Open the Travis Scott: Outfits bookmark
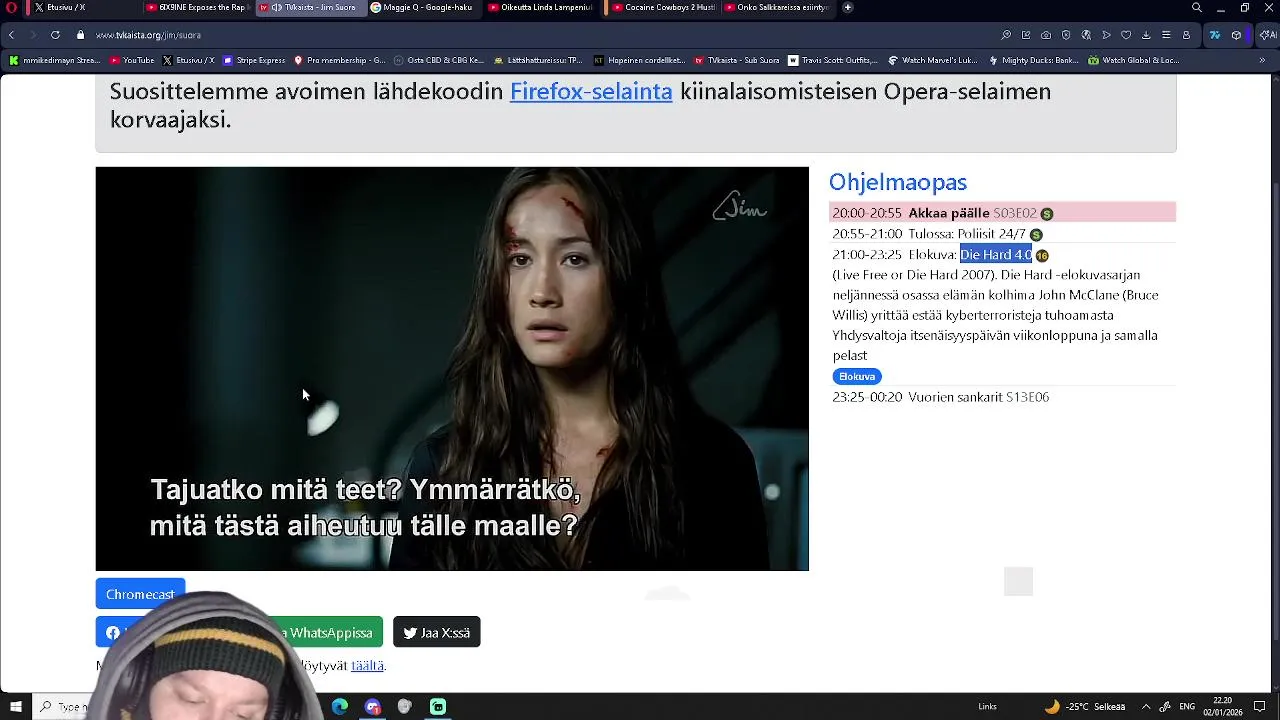 (833, 60)
